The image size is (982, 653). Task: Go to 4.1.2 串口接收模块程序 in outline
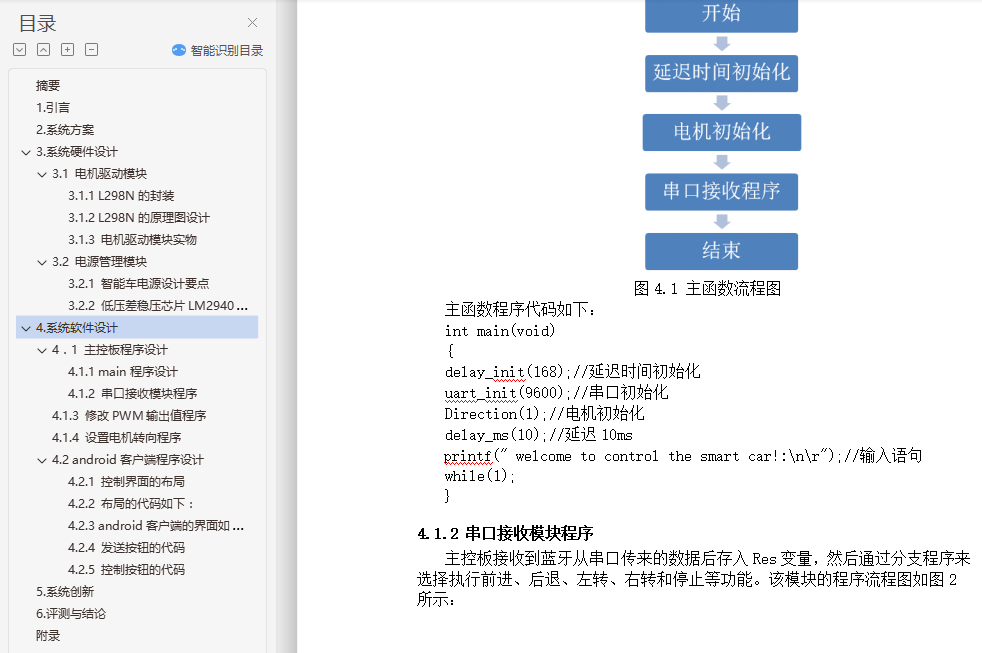pos(132,393)
